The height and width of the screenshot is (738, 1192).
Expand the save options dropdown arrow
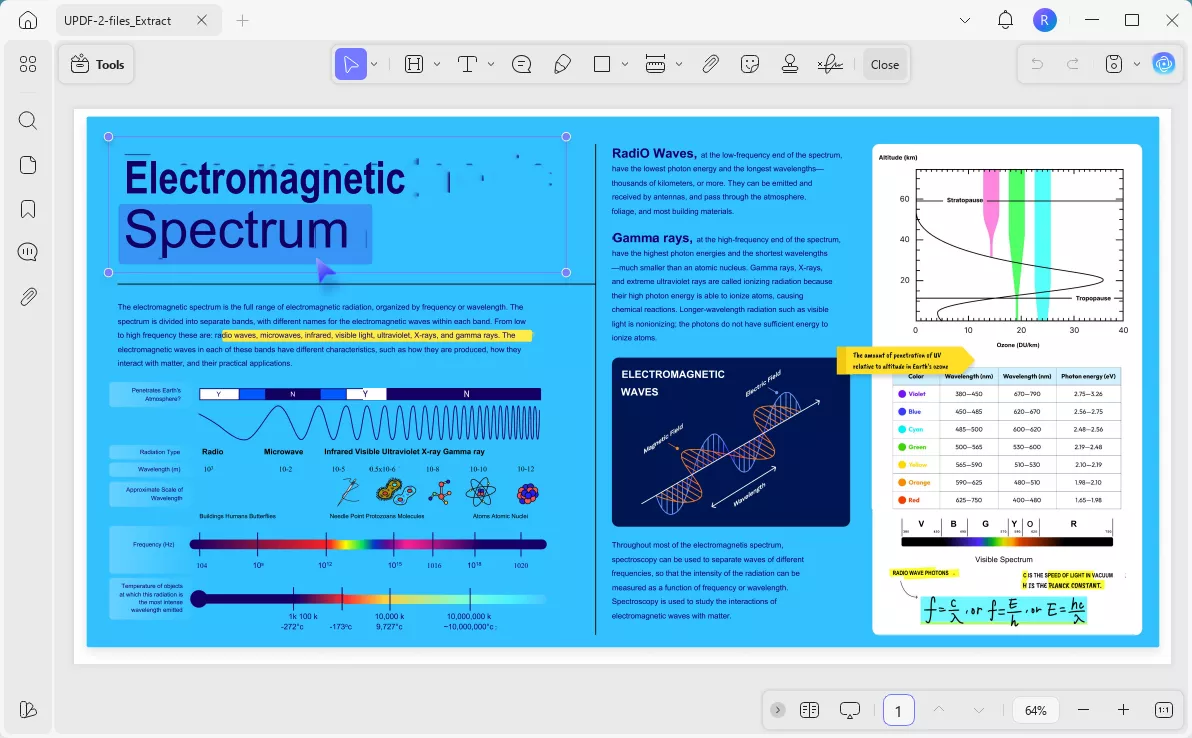(1137, 64)
